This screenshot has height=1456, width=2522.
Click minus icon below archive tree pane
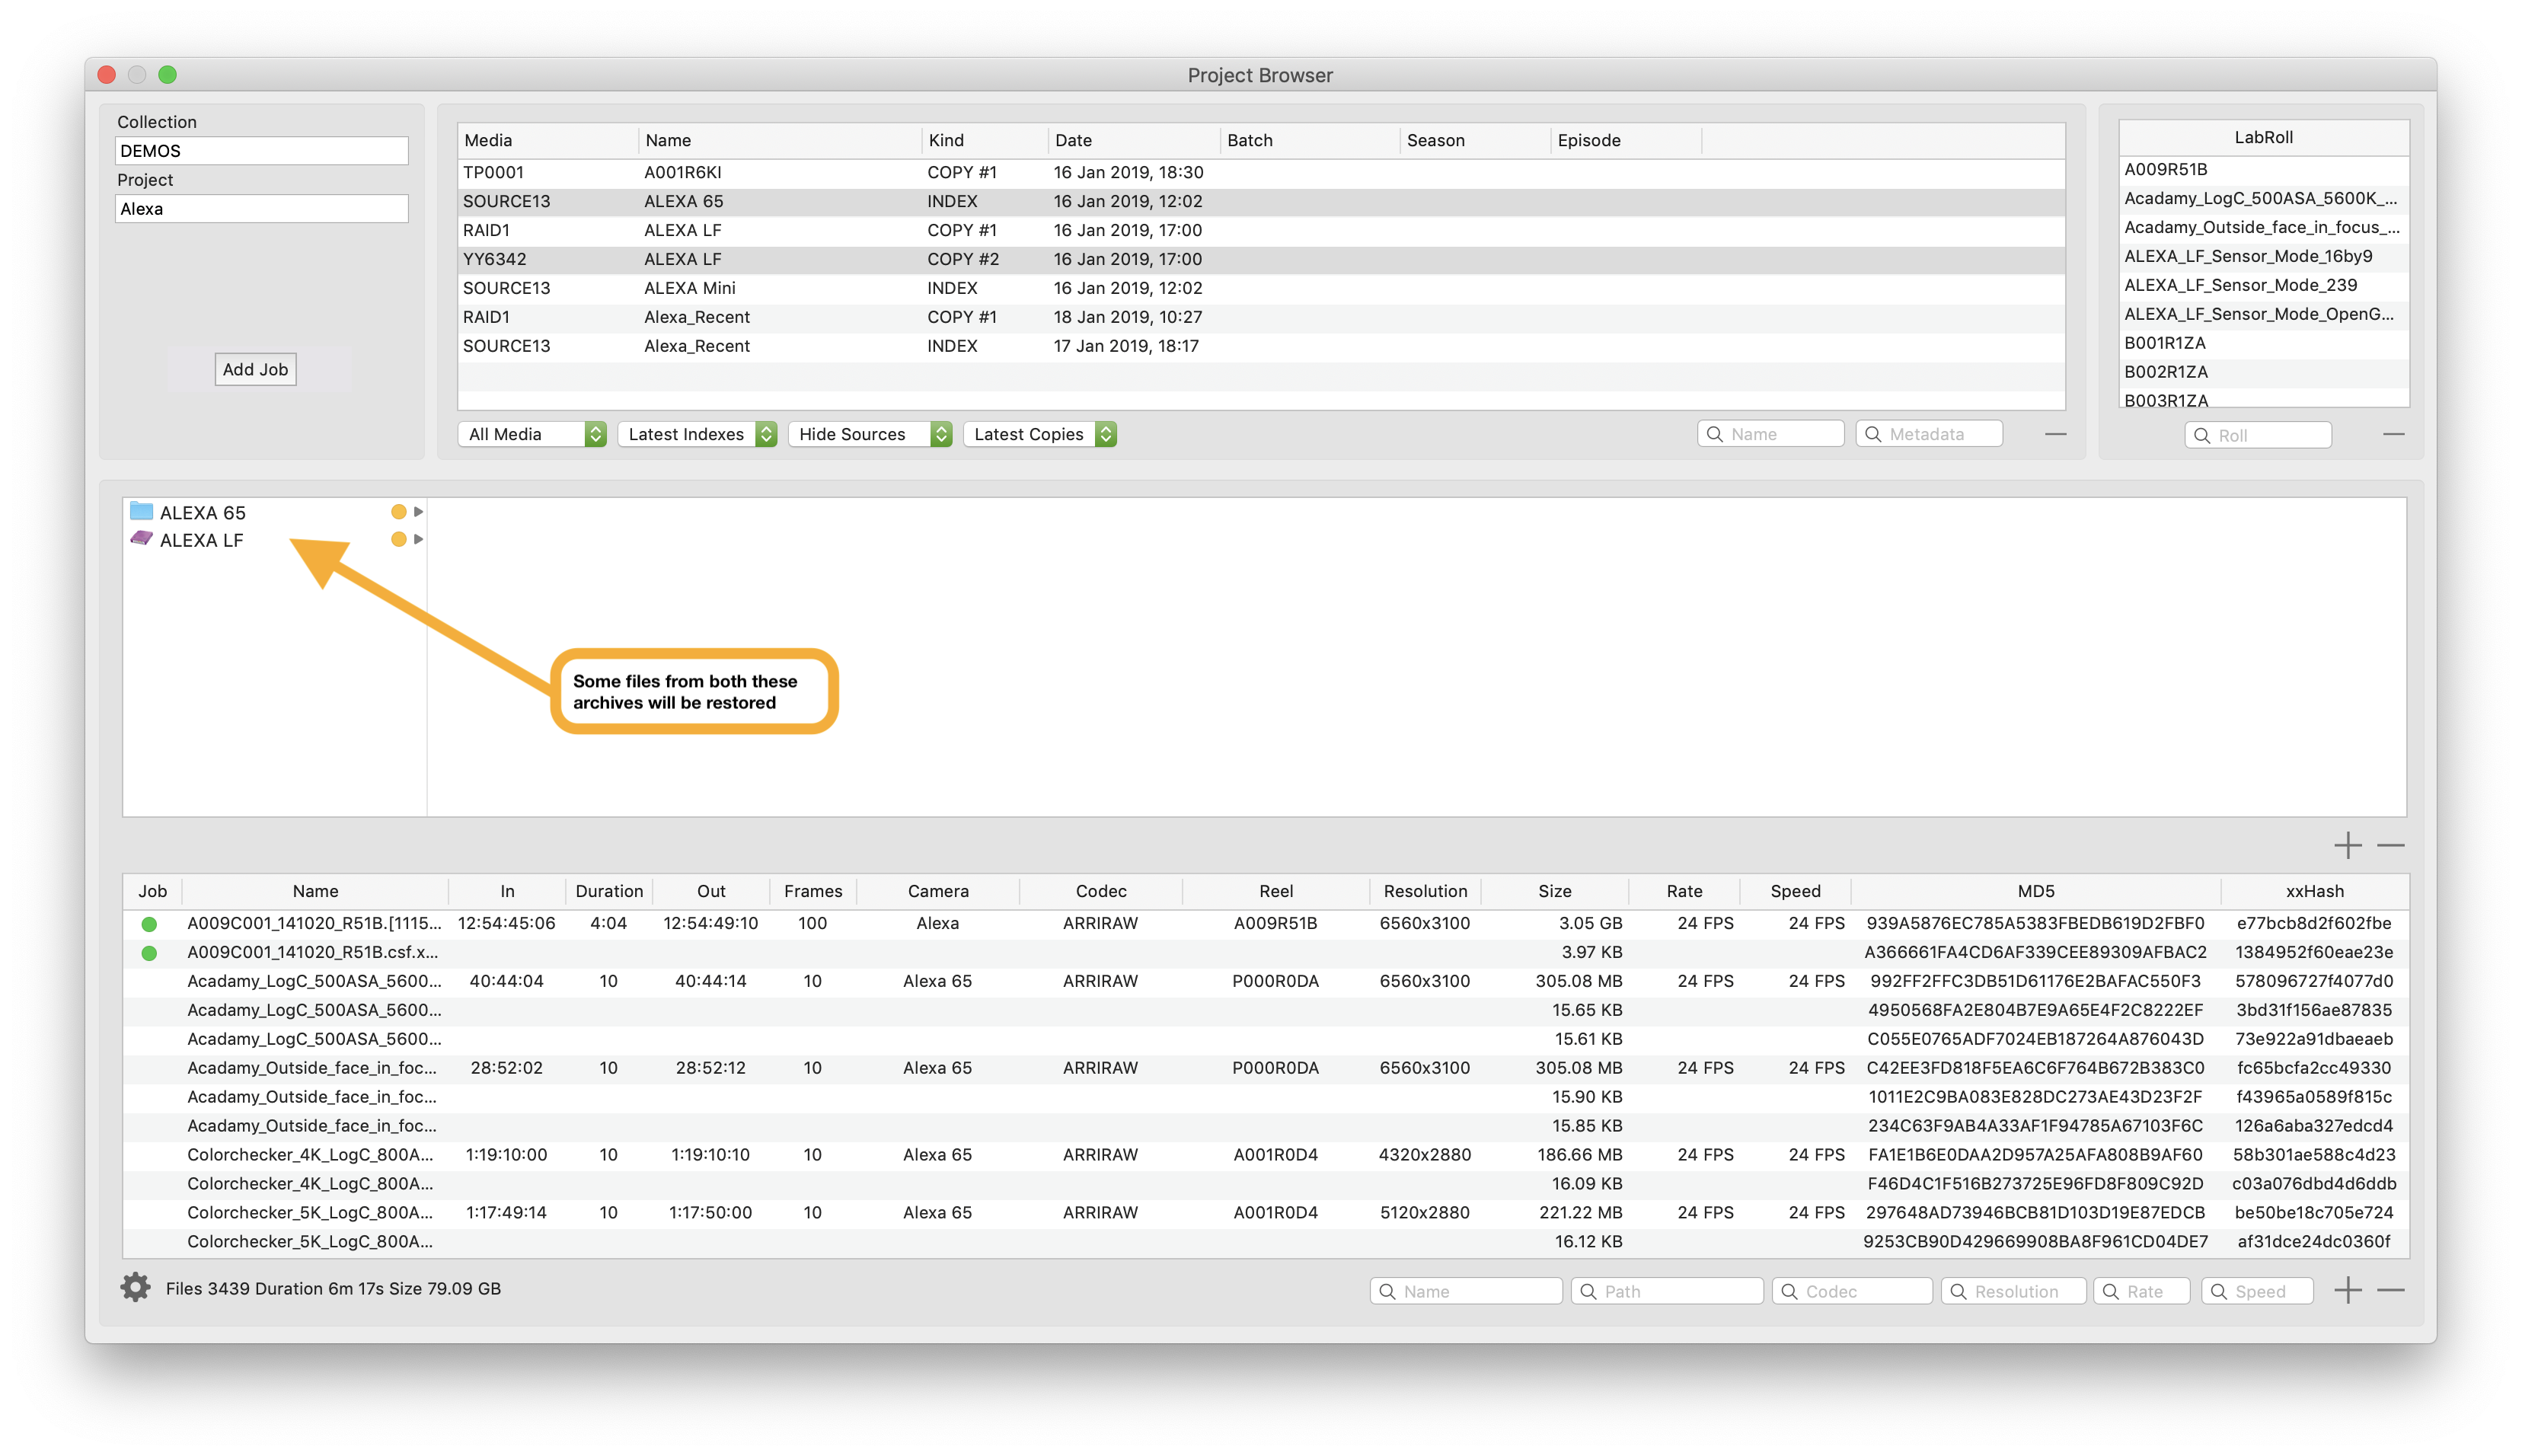tap(2390, 846)
